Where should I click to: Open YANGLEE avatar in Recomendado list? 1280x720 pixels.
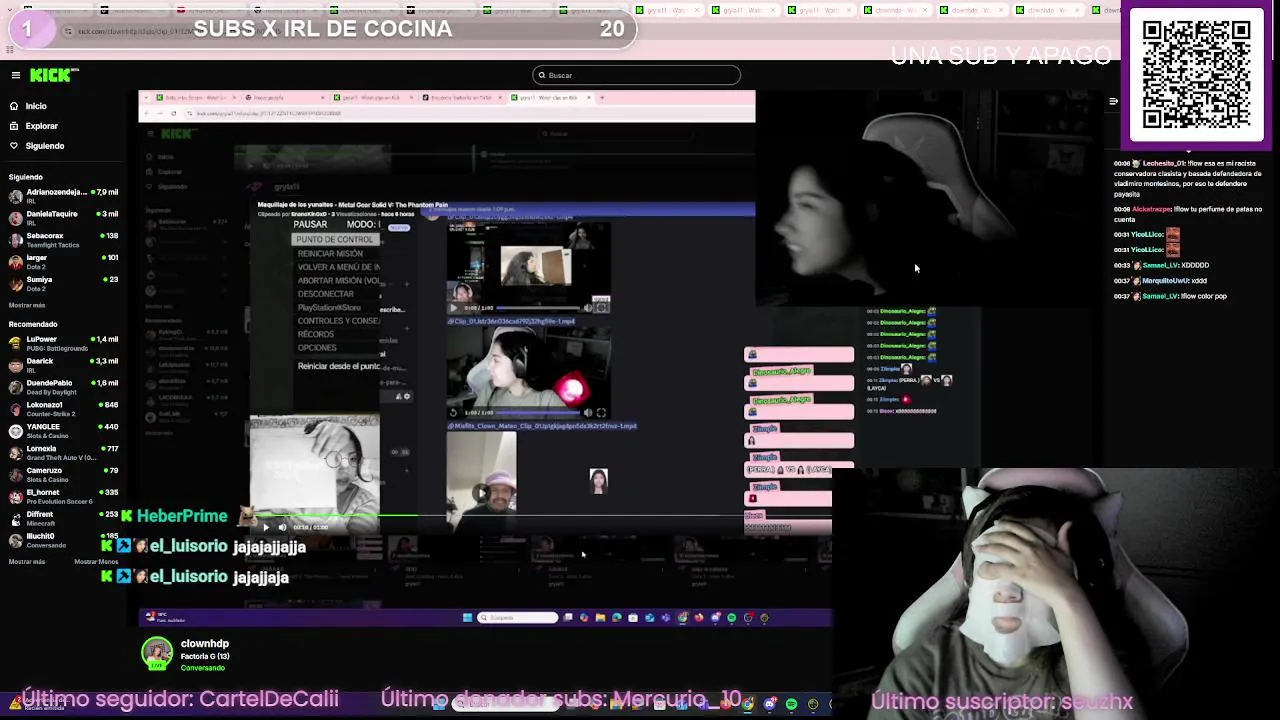click(15, 431)
